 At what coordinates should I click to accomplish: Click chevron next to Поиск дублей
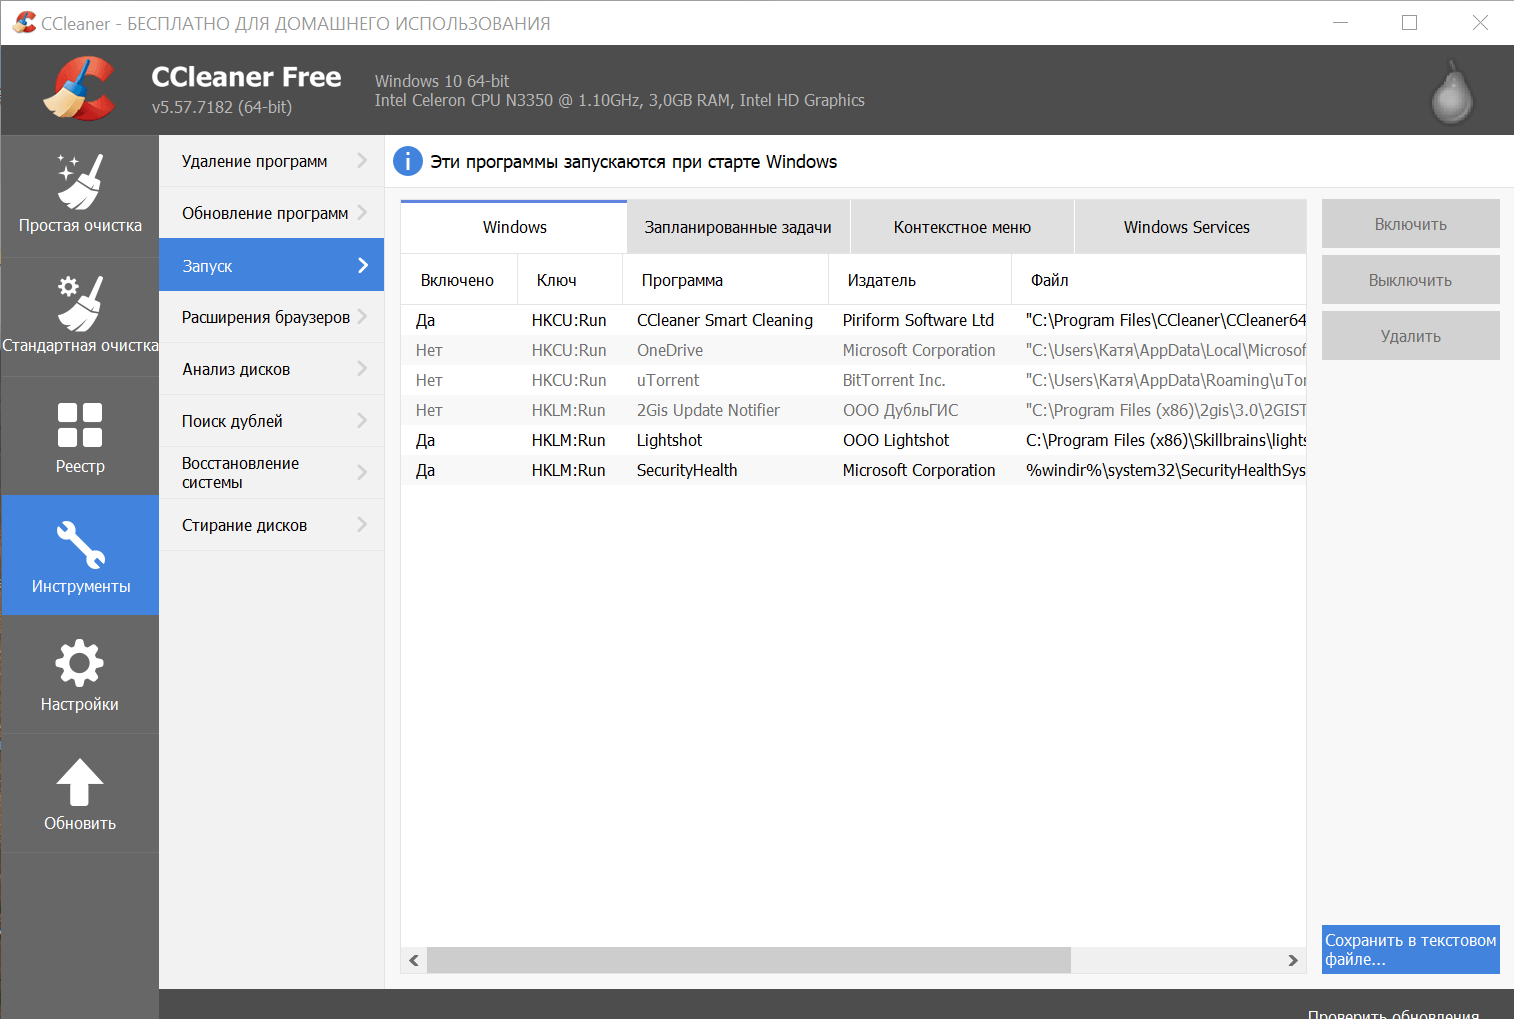coord(362,421)
